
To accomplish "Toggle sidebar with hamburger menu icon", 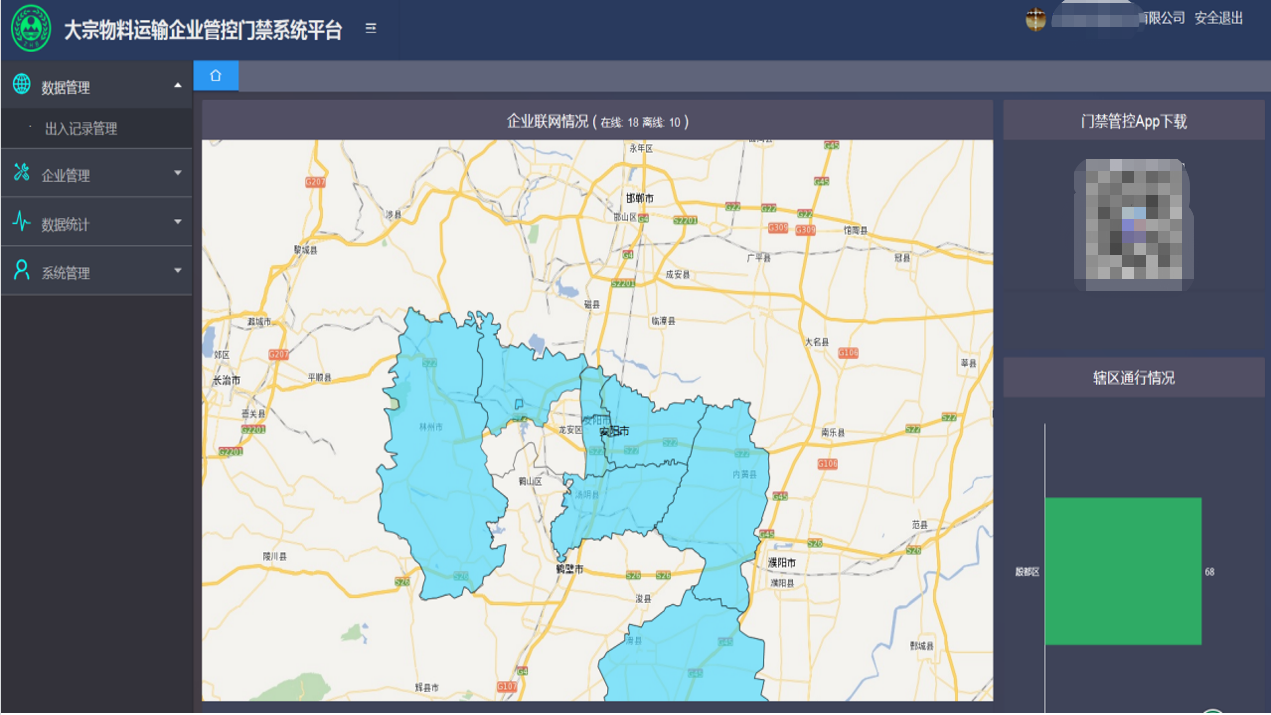I will point(371,29).
